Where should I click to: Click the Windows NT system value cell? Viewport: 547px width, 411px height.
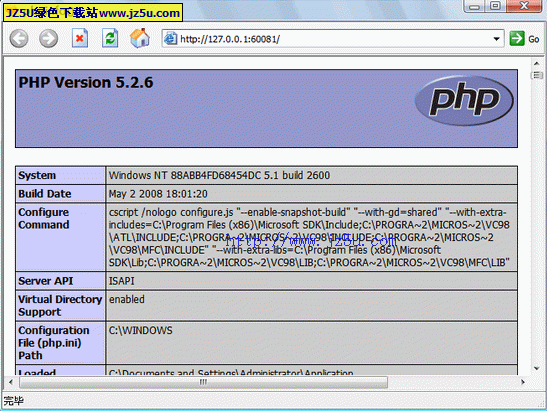(312, 175)
